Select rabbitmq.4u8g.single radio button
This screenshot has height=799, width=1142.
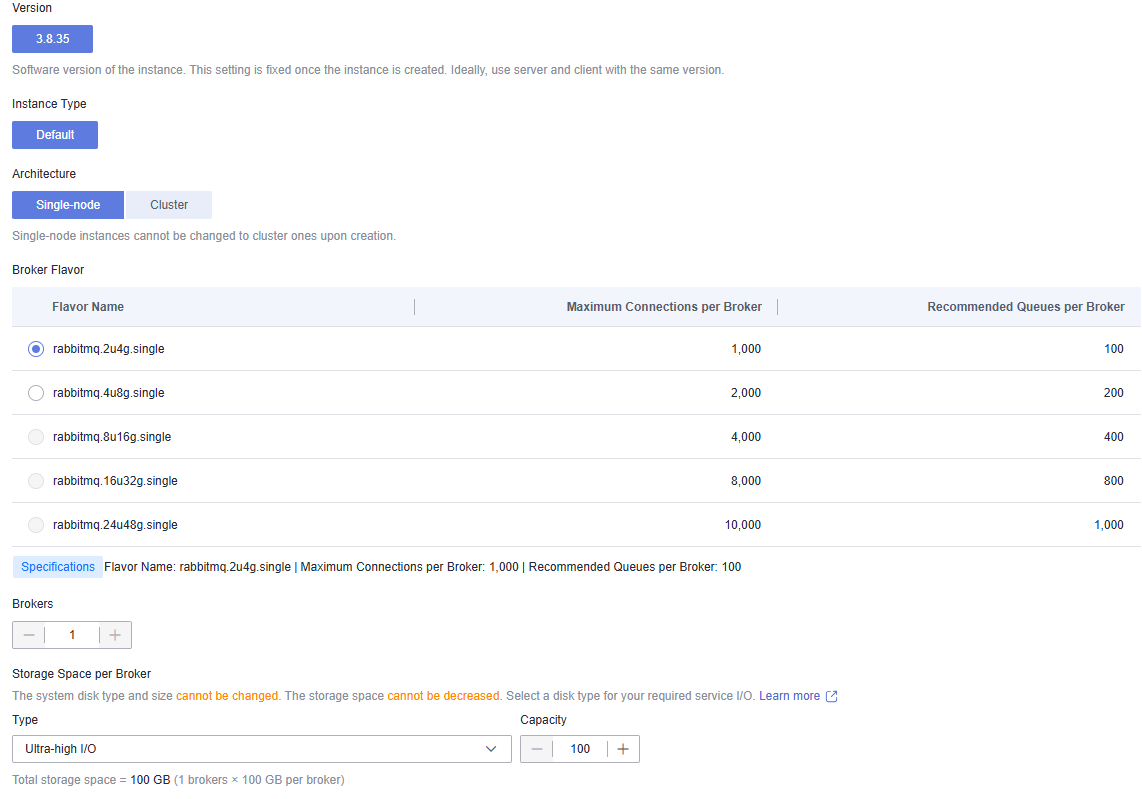[x=36, y=393]
